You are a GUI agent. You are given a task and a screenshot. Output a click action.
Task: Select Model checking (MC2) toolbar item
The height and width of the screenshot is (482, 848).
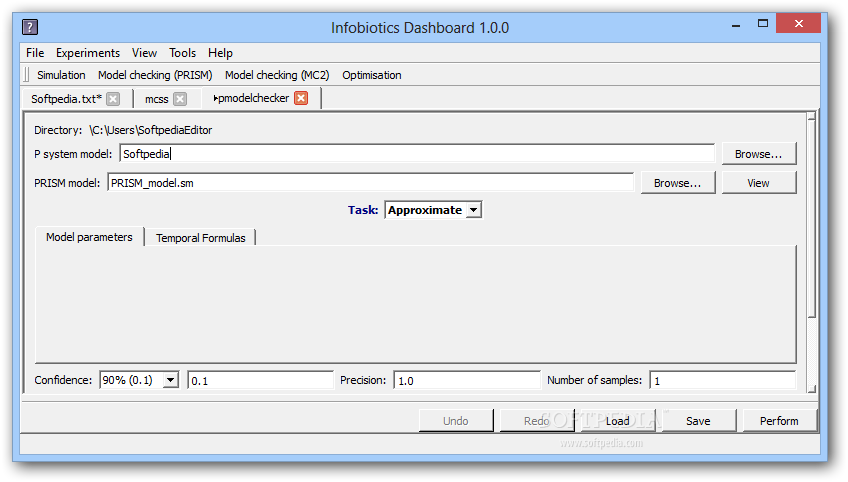[x=277, y=75]
